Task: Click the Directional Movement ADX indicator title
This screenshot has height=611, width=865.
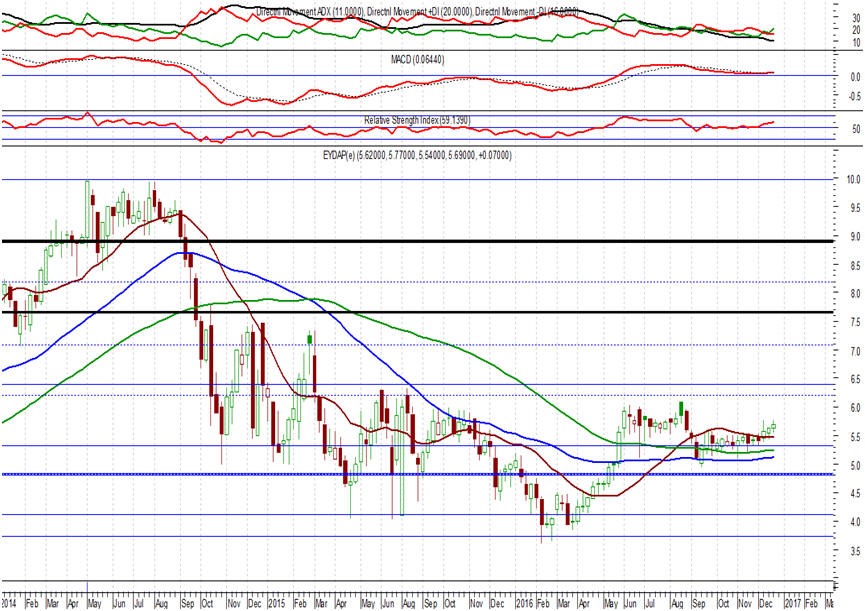Action: click(417, 11)
